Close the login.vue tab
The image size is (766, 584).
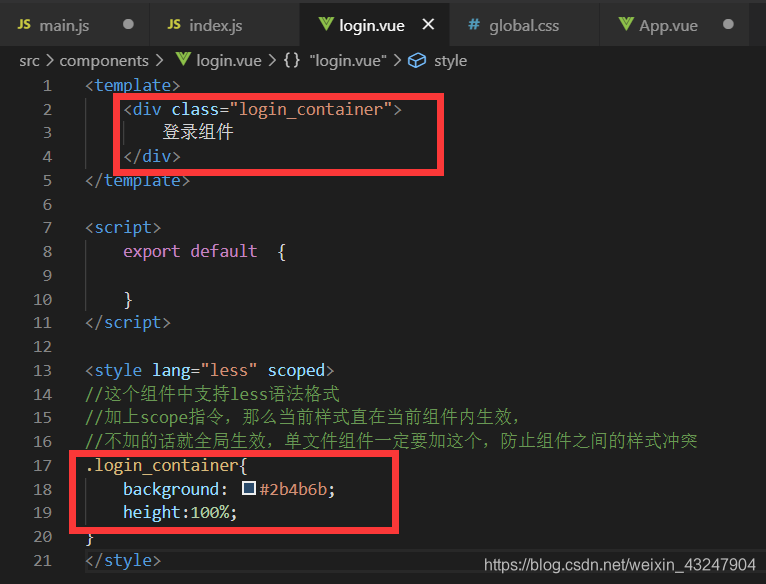[428, 24]
